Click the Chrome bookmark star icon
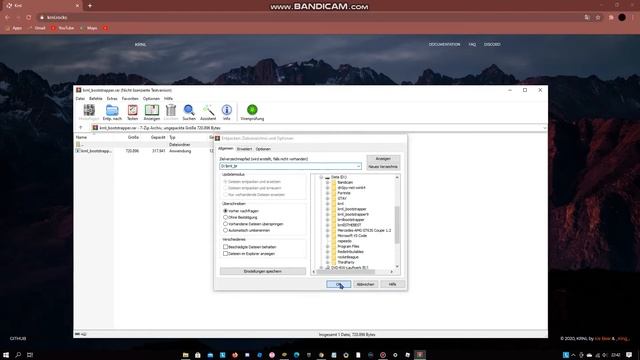Image resolution: width=640 pixels, height=360 pixels. [598, 18]
